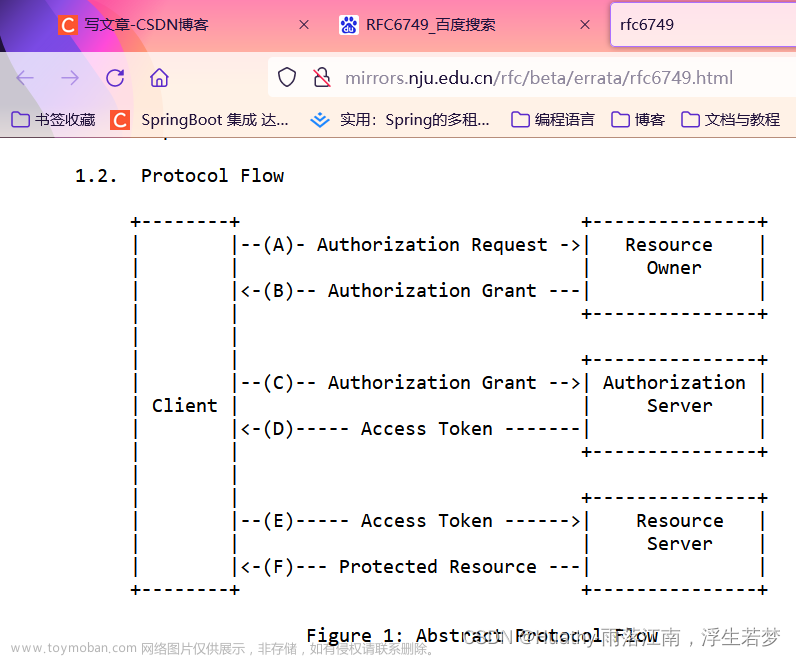Screen dimensions: 796x657
Task: Click the "Figure 1: Abstract Protocol Flow" caption
Action: (482, 636)
